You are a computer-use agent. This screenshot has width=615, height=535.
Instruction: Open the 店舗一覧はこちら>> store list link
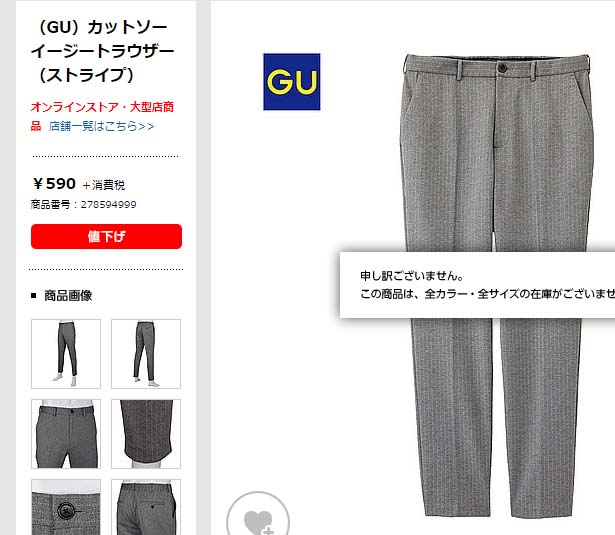point(102,126)
